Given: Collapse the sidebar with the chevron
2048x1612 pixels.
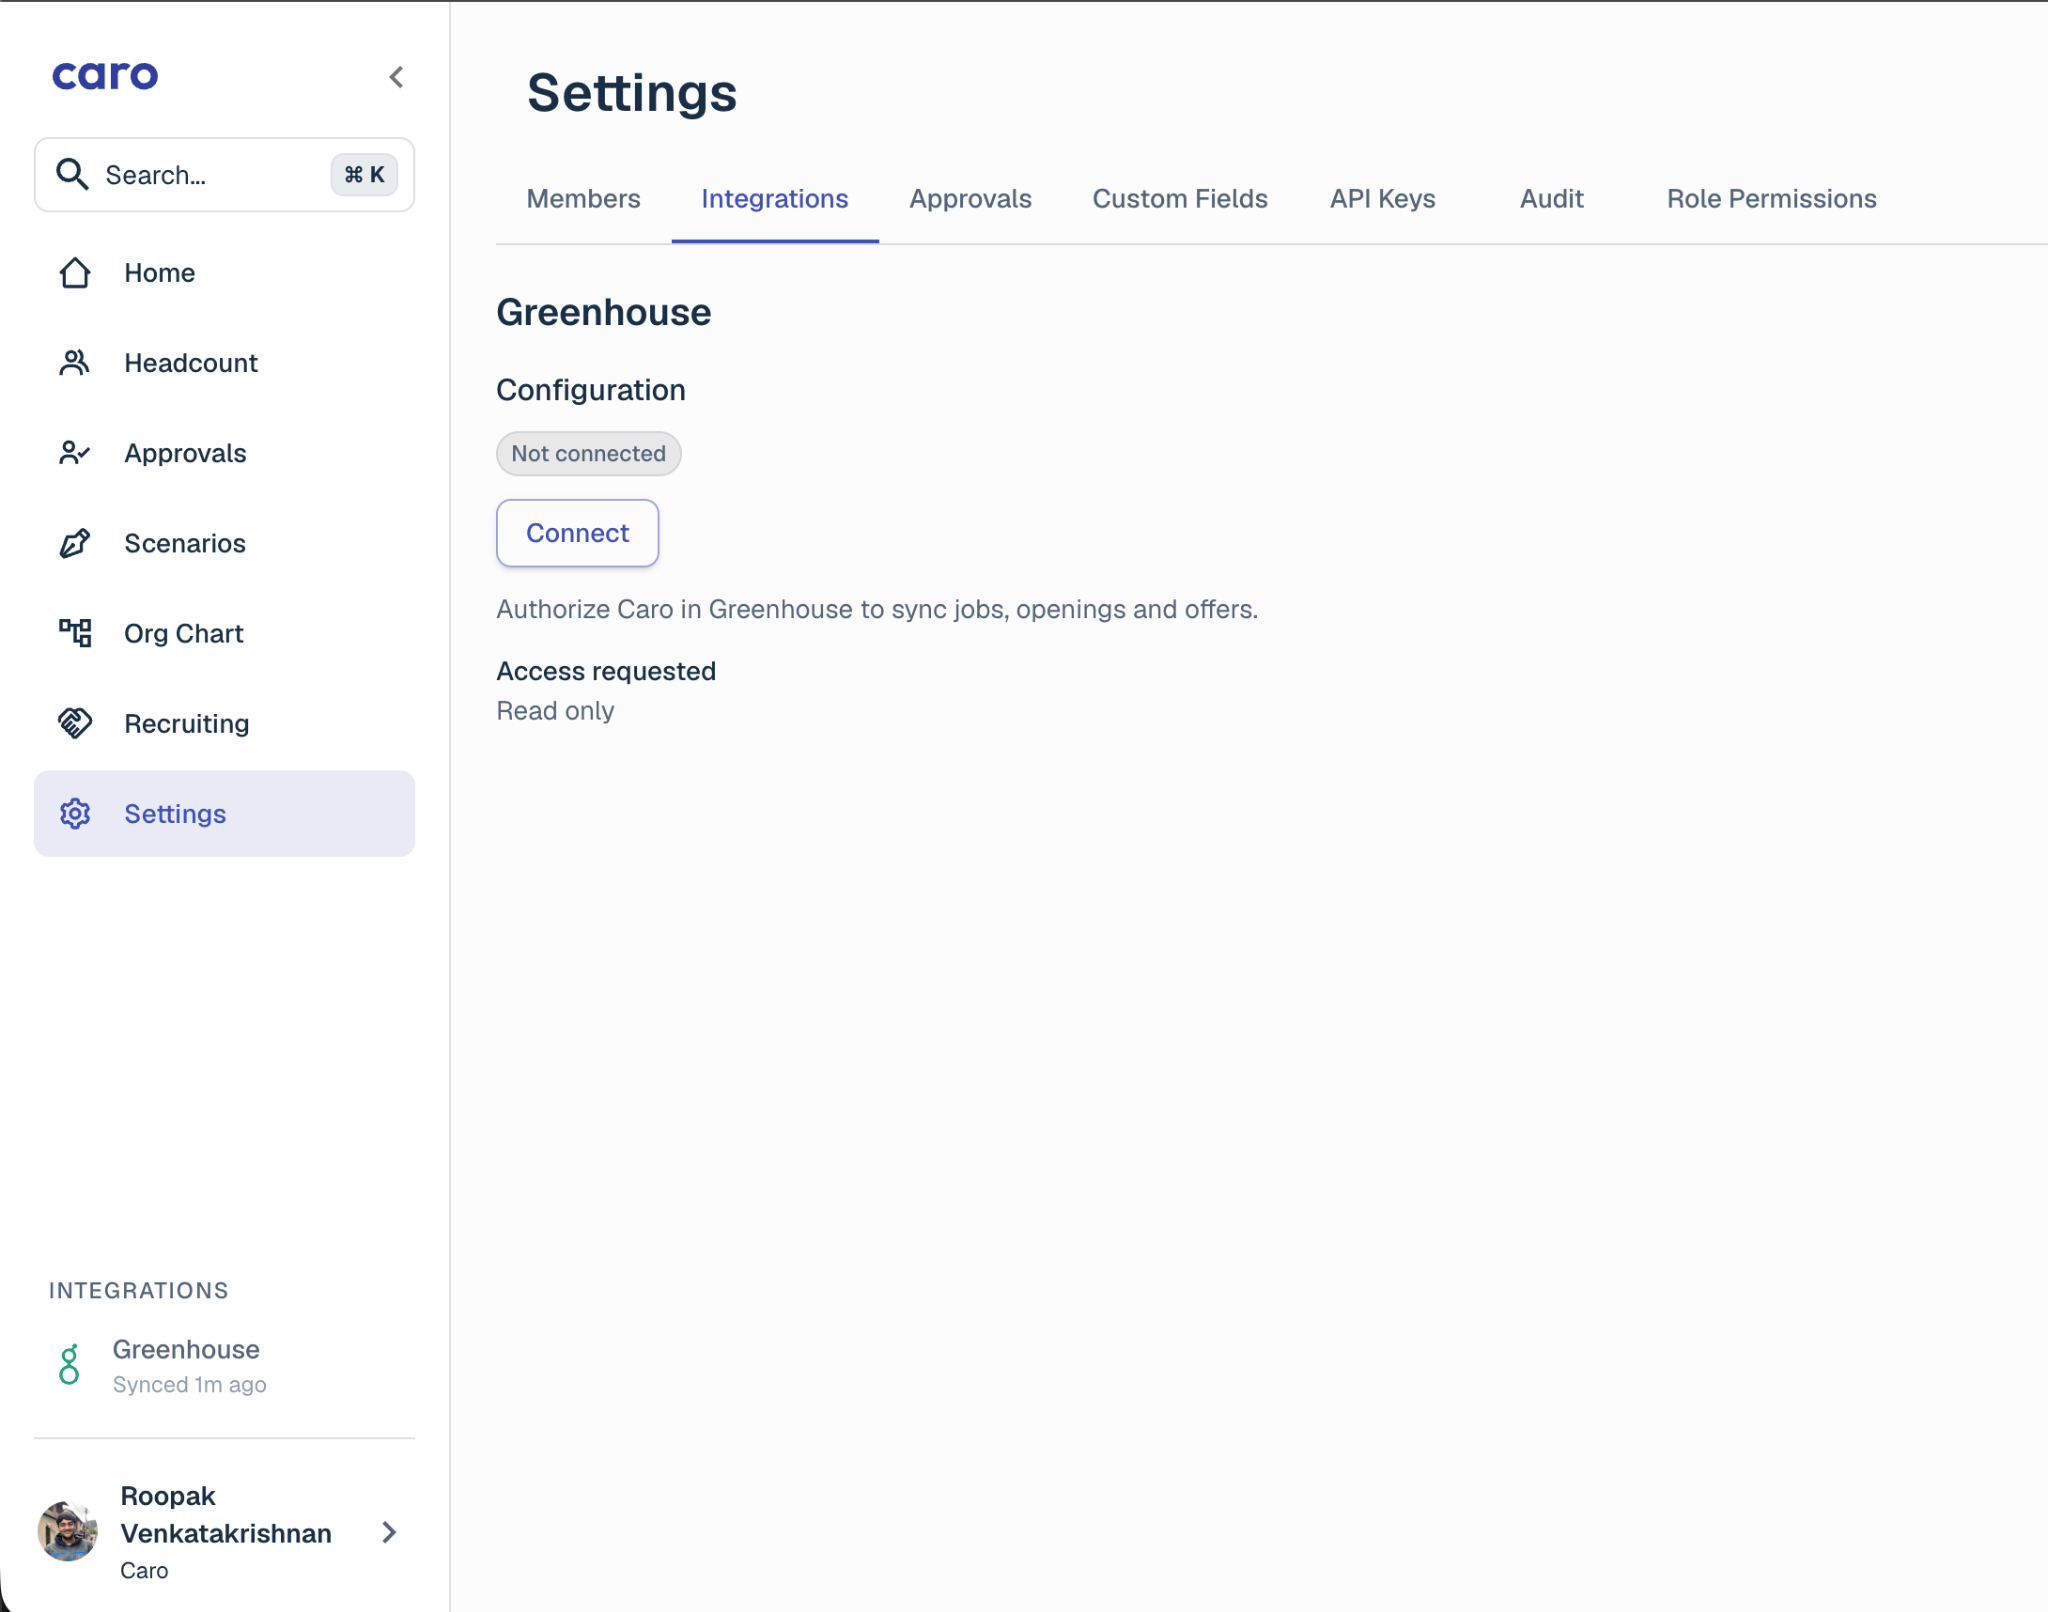Looking at the screenshot, I should coord(396,77).
